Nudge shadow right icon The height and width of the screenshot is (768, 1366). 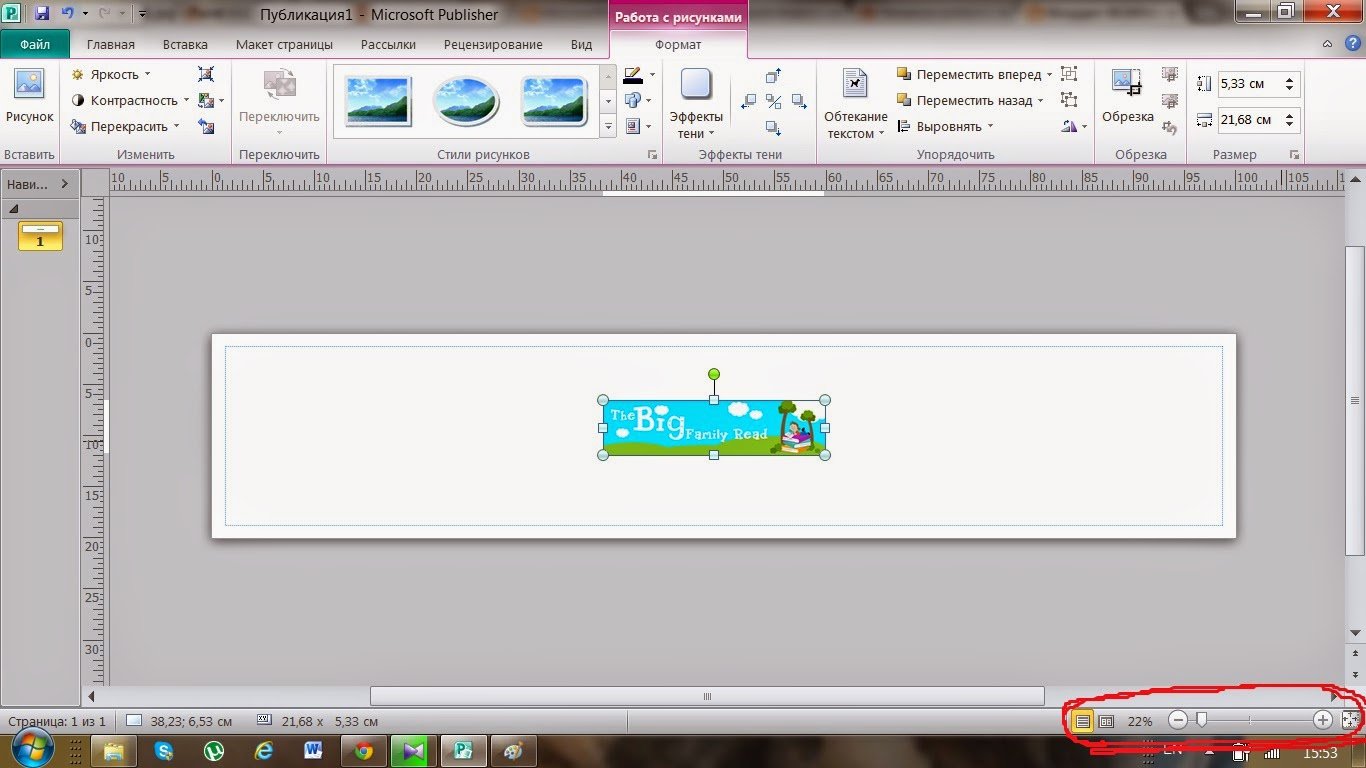point(799,101)
